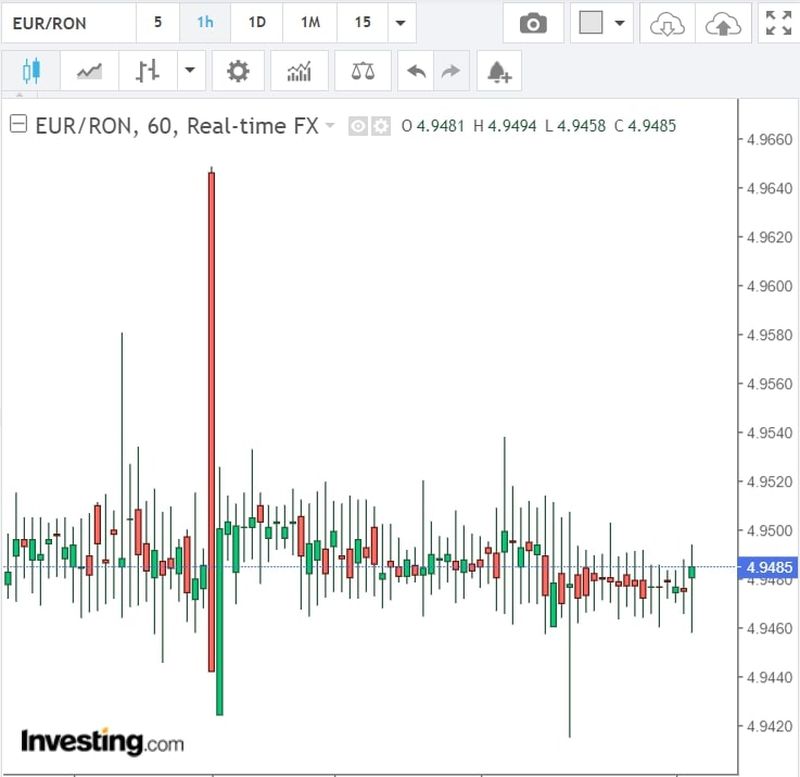Viewport: 800px width, 777px height.
Task: Collapse the EUR/RON legend minus box
Action: click(17, 125)
